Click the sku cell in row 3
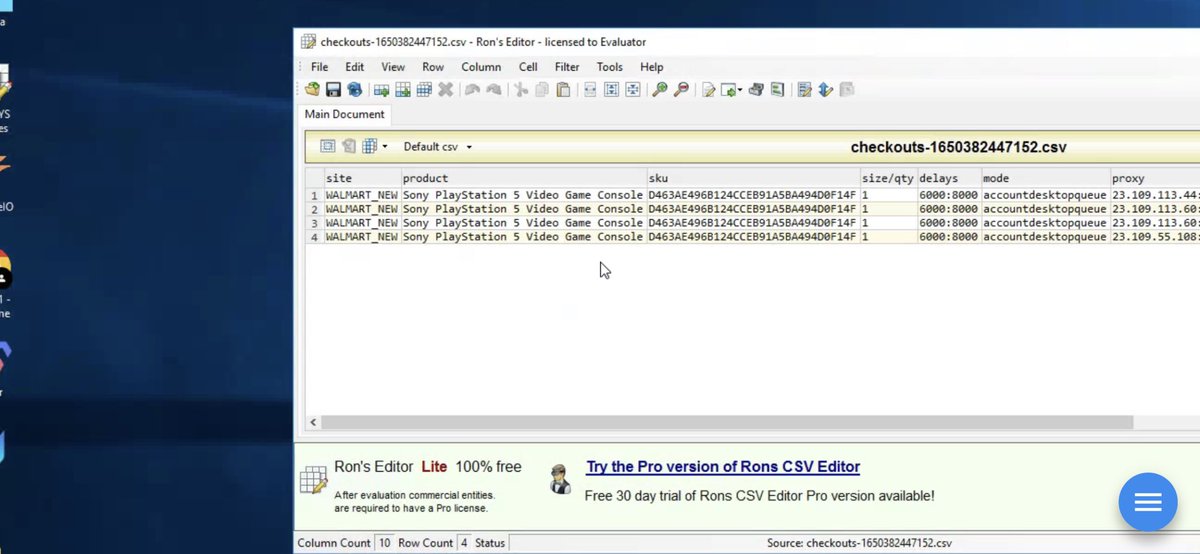This screenshot has height=554, width=1200. [x=753, y=223]
